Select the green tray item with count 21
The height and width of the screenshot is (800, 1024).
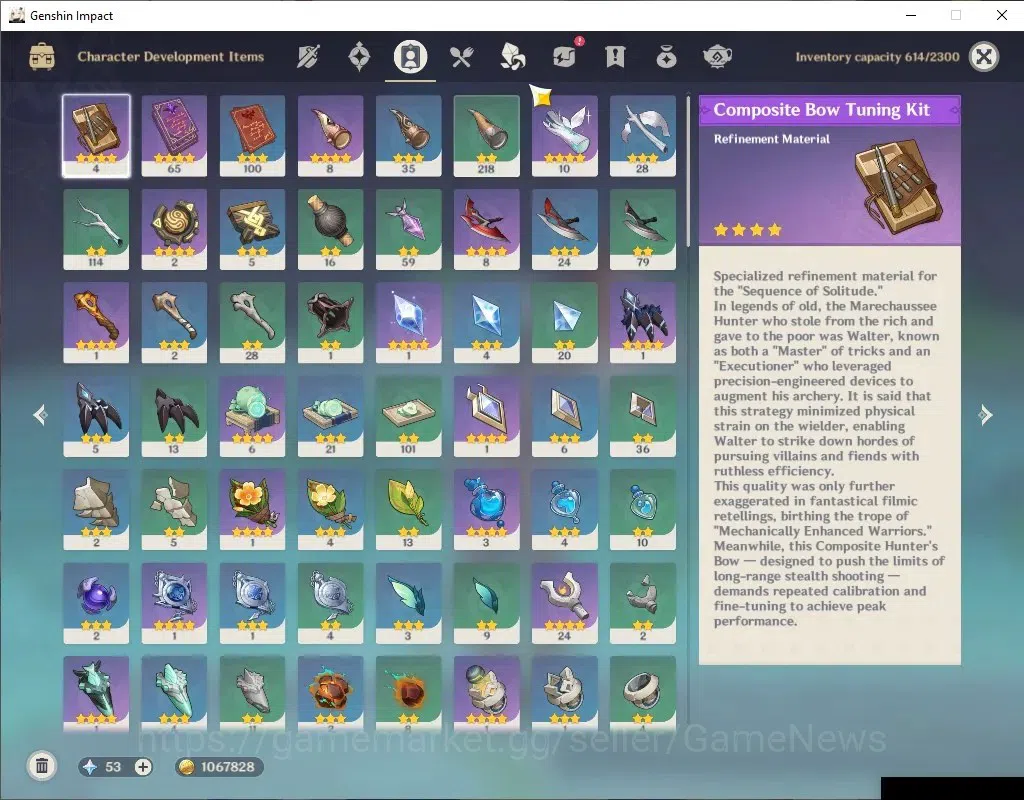330,416
